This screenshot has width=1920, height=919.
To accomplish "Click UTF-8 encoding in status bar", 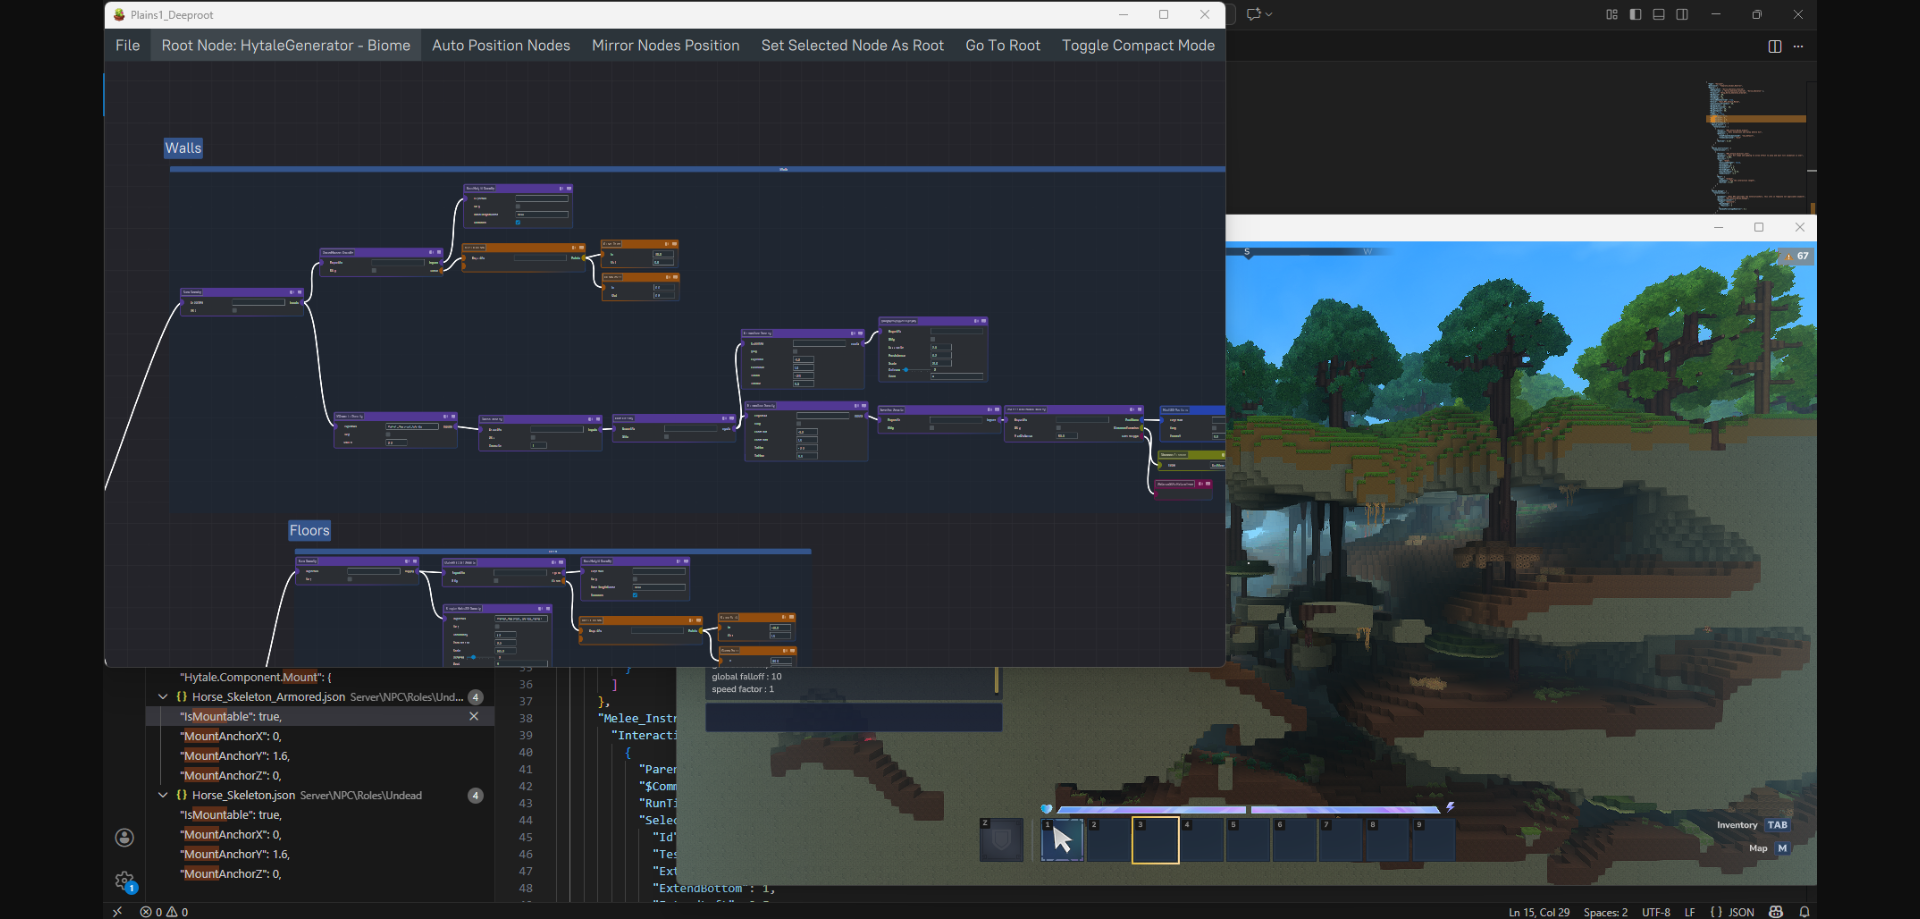I will tap(1656, 912).
